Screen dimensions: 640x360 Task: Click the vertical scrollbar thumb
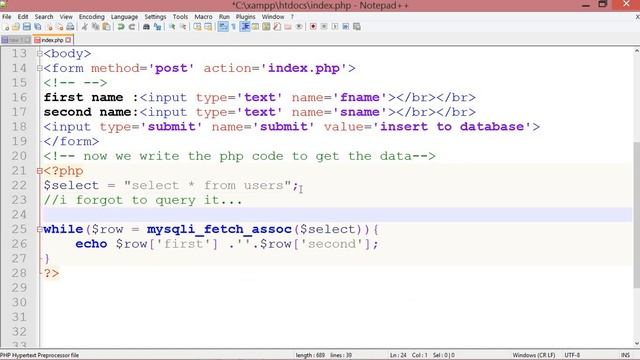click(x=636, y=215)
